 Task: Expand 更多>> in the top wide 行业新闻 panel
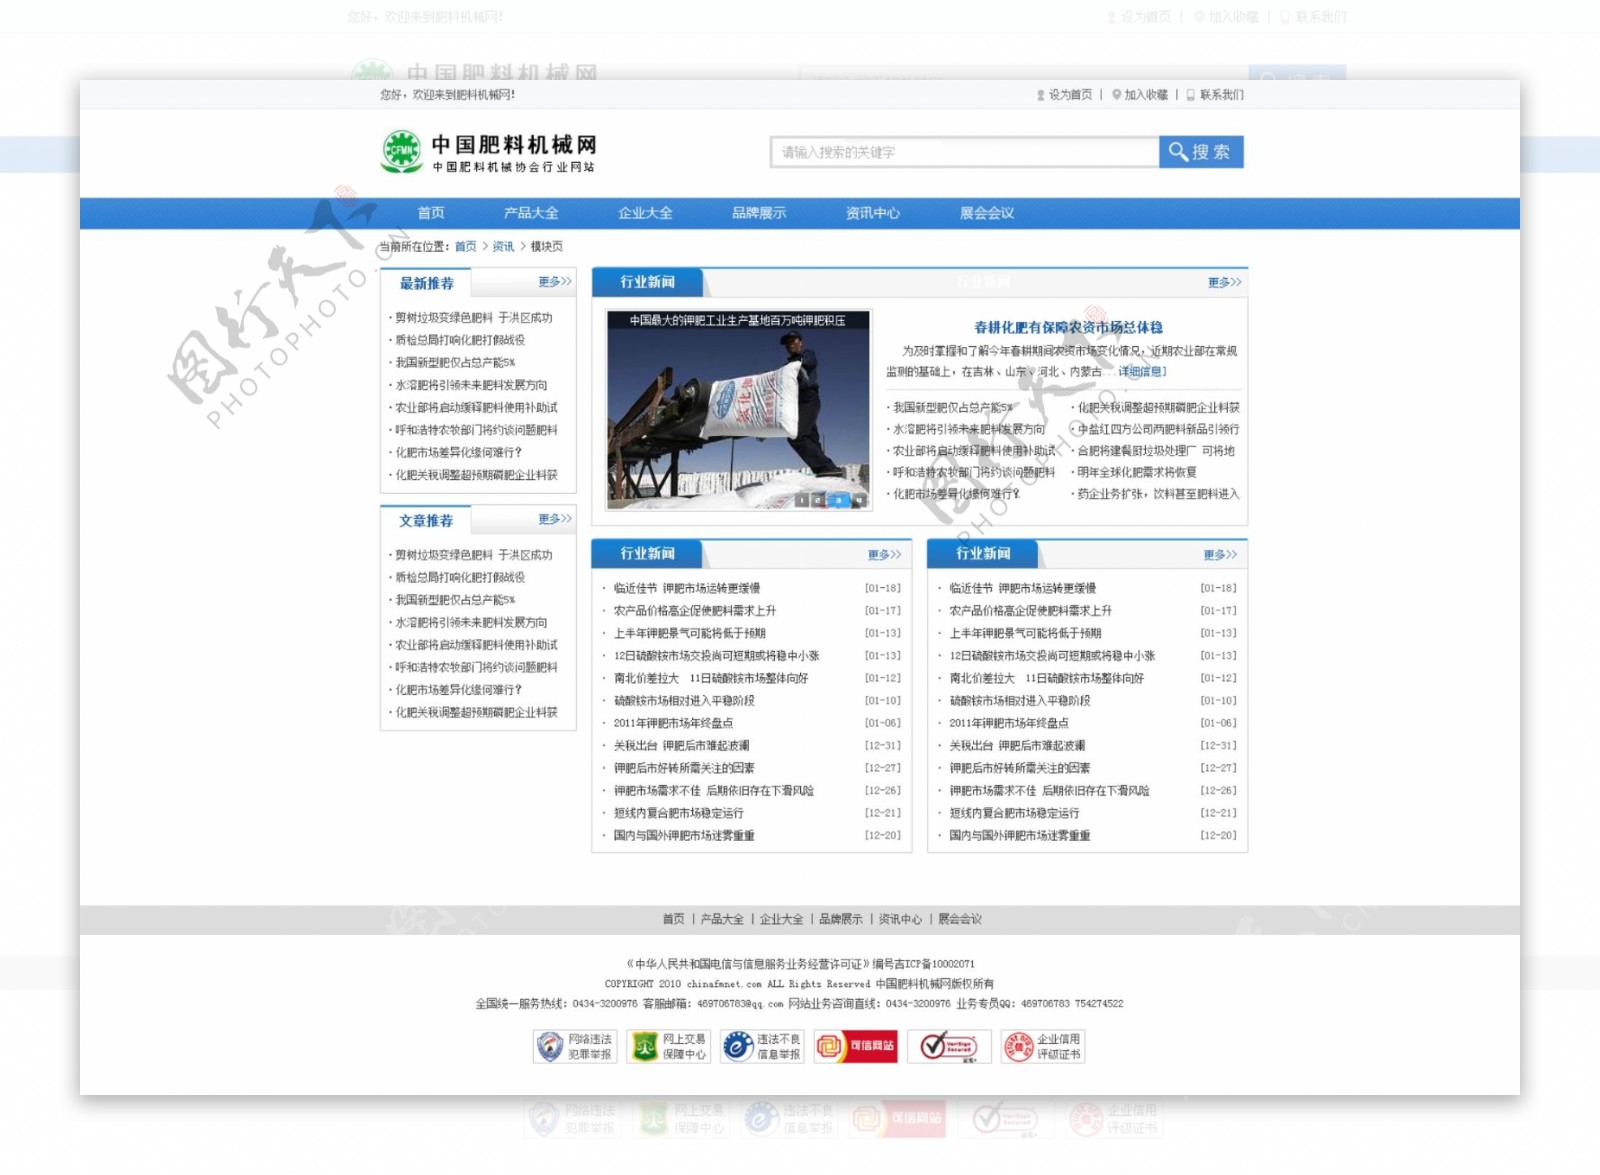[1224, 283]
